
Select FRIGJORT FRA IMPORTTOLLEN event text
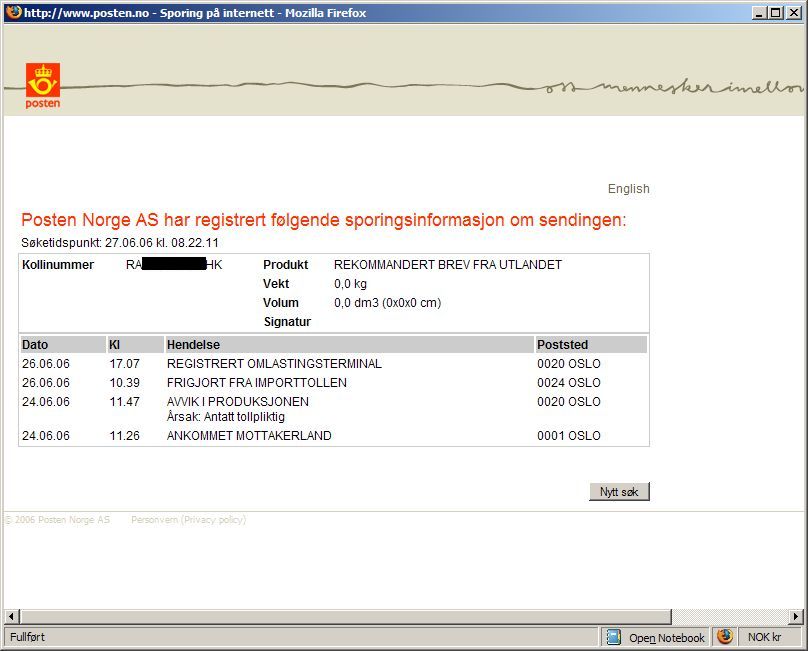click(257, 383)
